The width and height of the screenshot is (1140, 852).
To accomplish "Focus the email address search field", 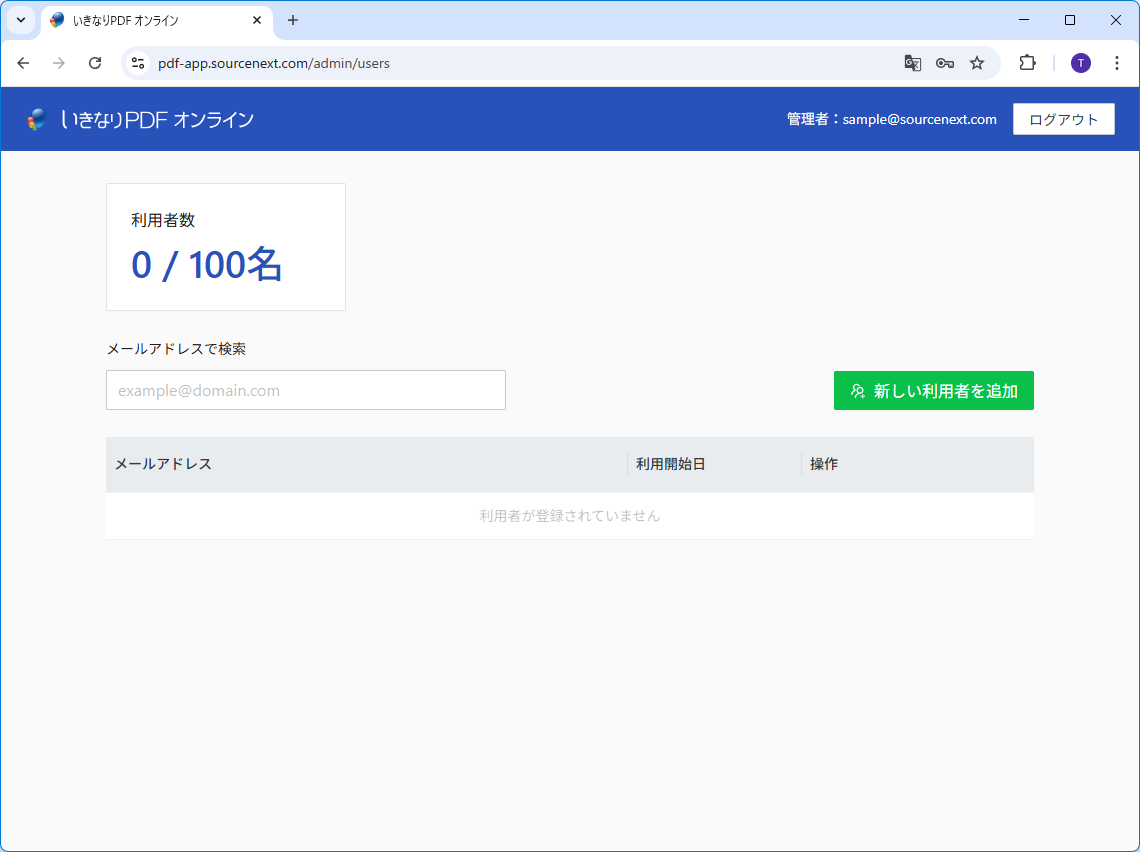I will 305,390.
